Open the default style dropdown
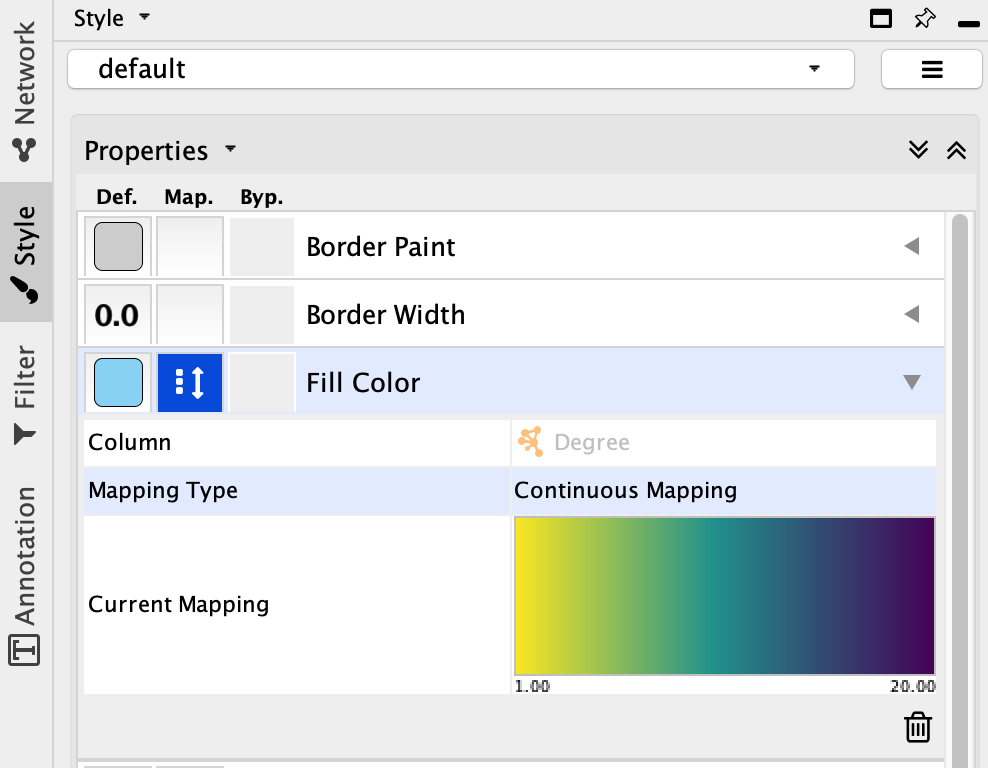Screen dimensions: 988x768 point(460,69)
